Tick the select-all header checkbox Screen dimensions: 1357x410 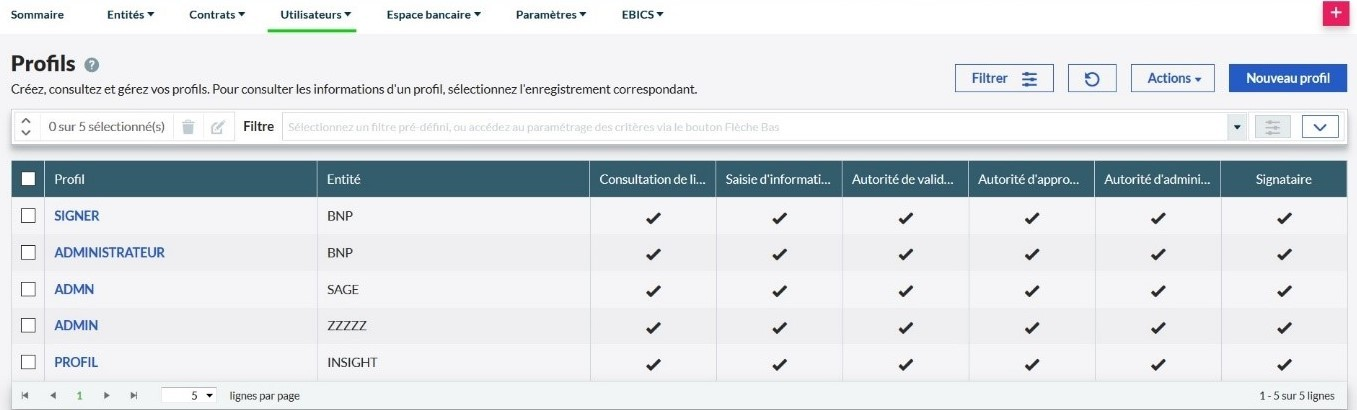click(28, 179)
